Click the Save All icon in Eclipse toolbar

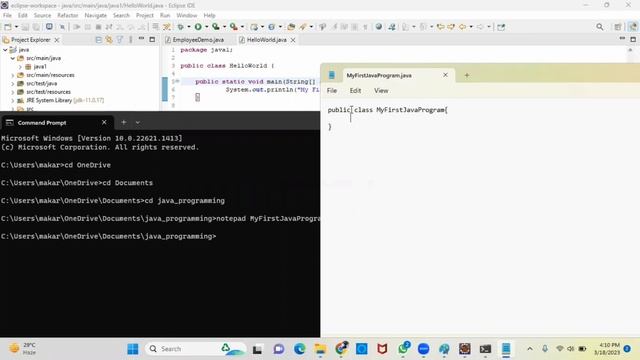click(x=36, y=27)
